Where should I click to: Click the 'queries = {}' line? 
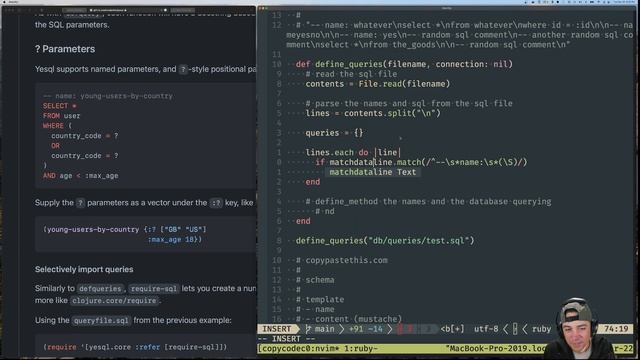click(x=334, y=133)
